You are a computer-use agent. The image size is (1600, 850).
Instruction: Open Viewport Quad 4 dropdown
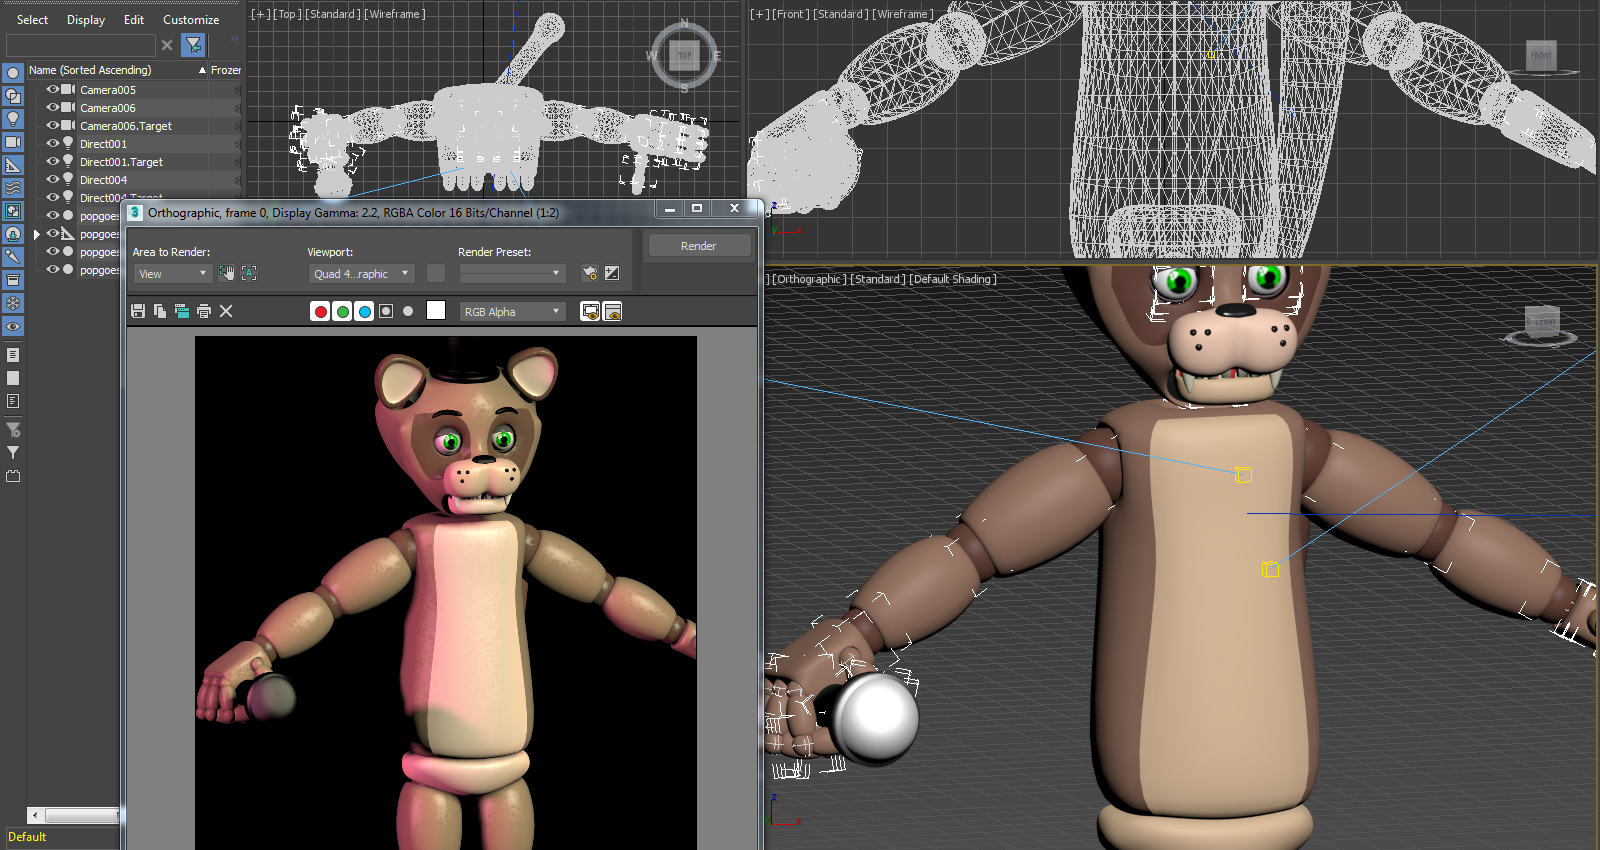pyautogui.click(x=361, y=273)
